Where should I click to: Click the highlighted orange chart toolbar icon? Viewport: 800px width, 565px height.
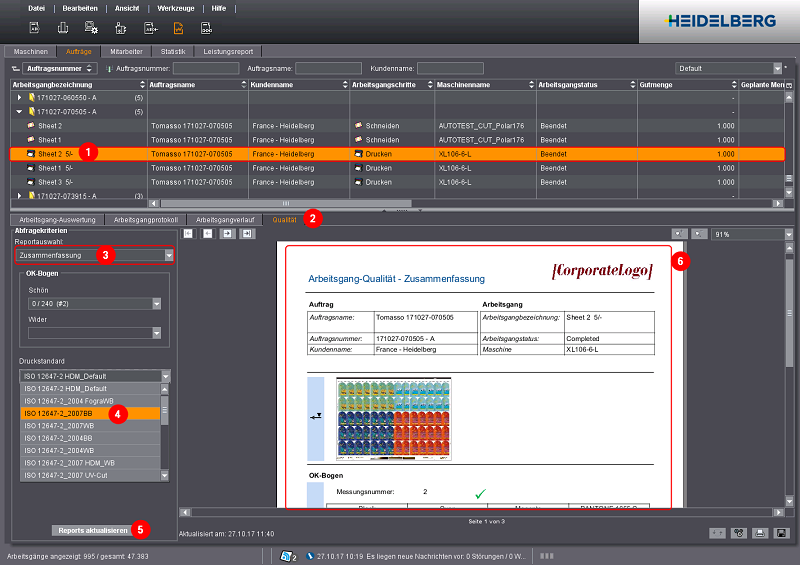click(178, 28)
